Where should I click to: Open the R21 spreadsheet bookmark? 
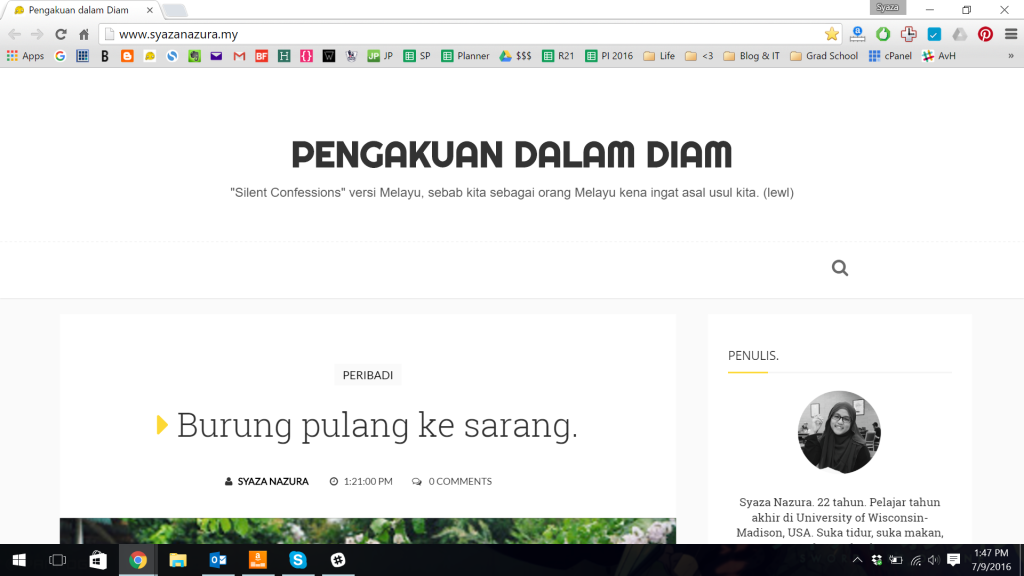pyautogui.click(x=558, y=56)
